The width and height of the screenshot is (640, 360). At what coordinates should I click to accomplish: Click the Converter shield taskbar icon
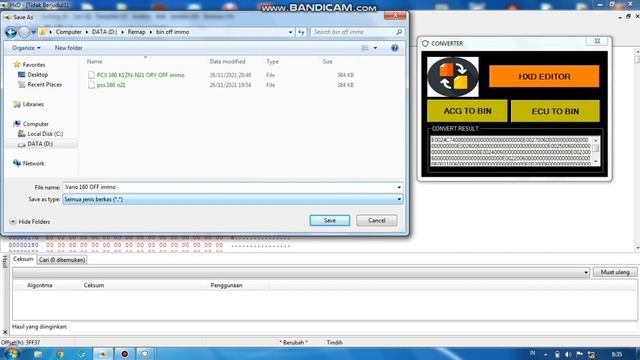pos(145,354)
